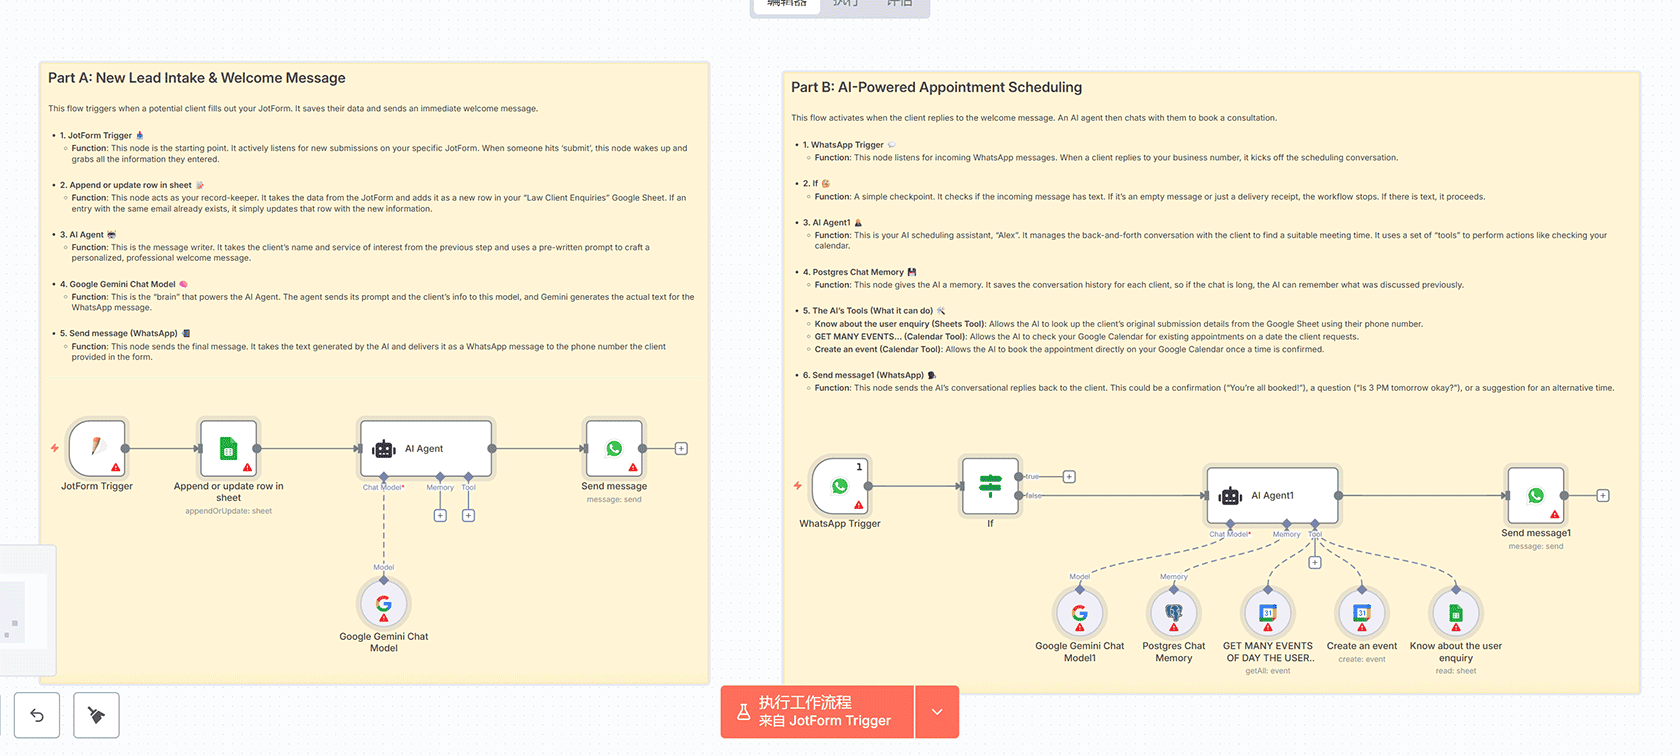The height and width of the screenshot is (756, 1680).
Task: Expand the execute workflow trigger dropdown arrow
Action: [937, 712]
